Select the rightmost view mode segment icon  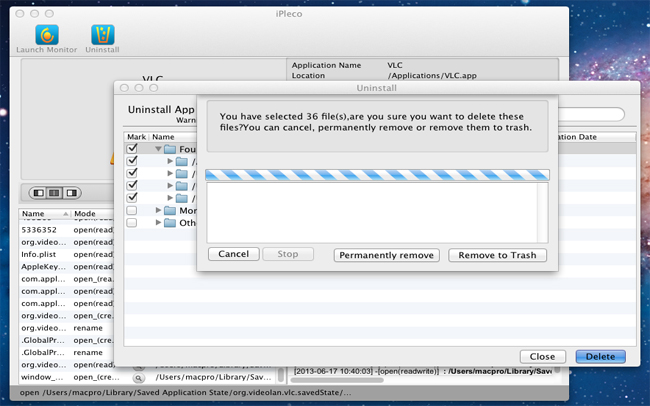(x=71, y=192)
